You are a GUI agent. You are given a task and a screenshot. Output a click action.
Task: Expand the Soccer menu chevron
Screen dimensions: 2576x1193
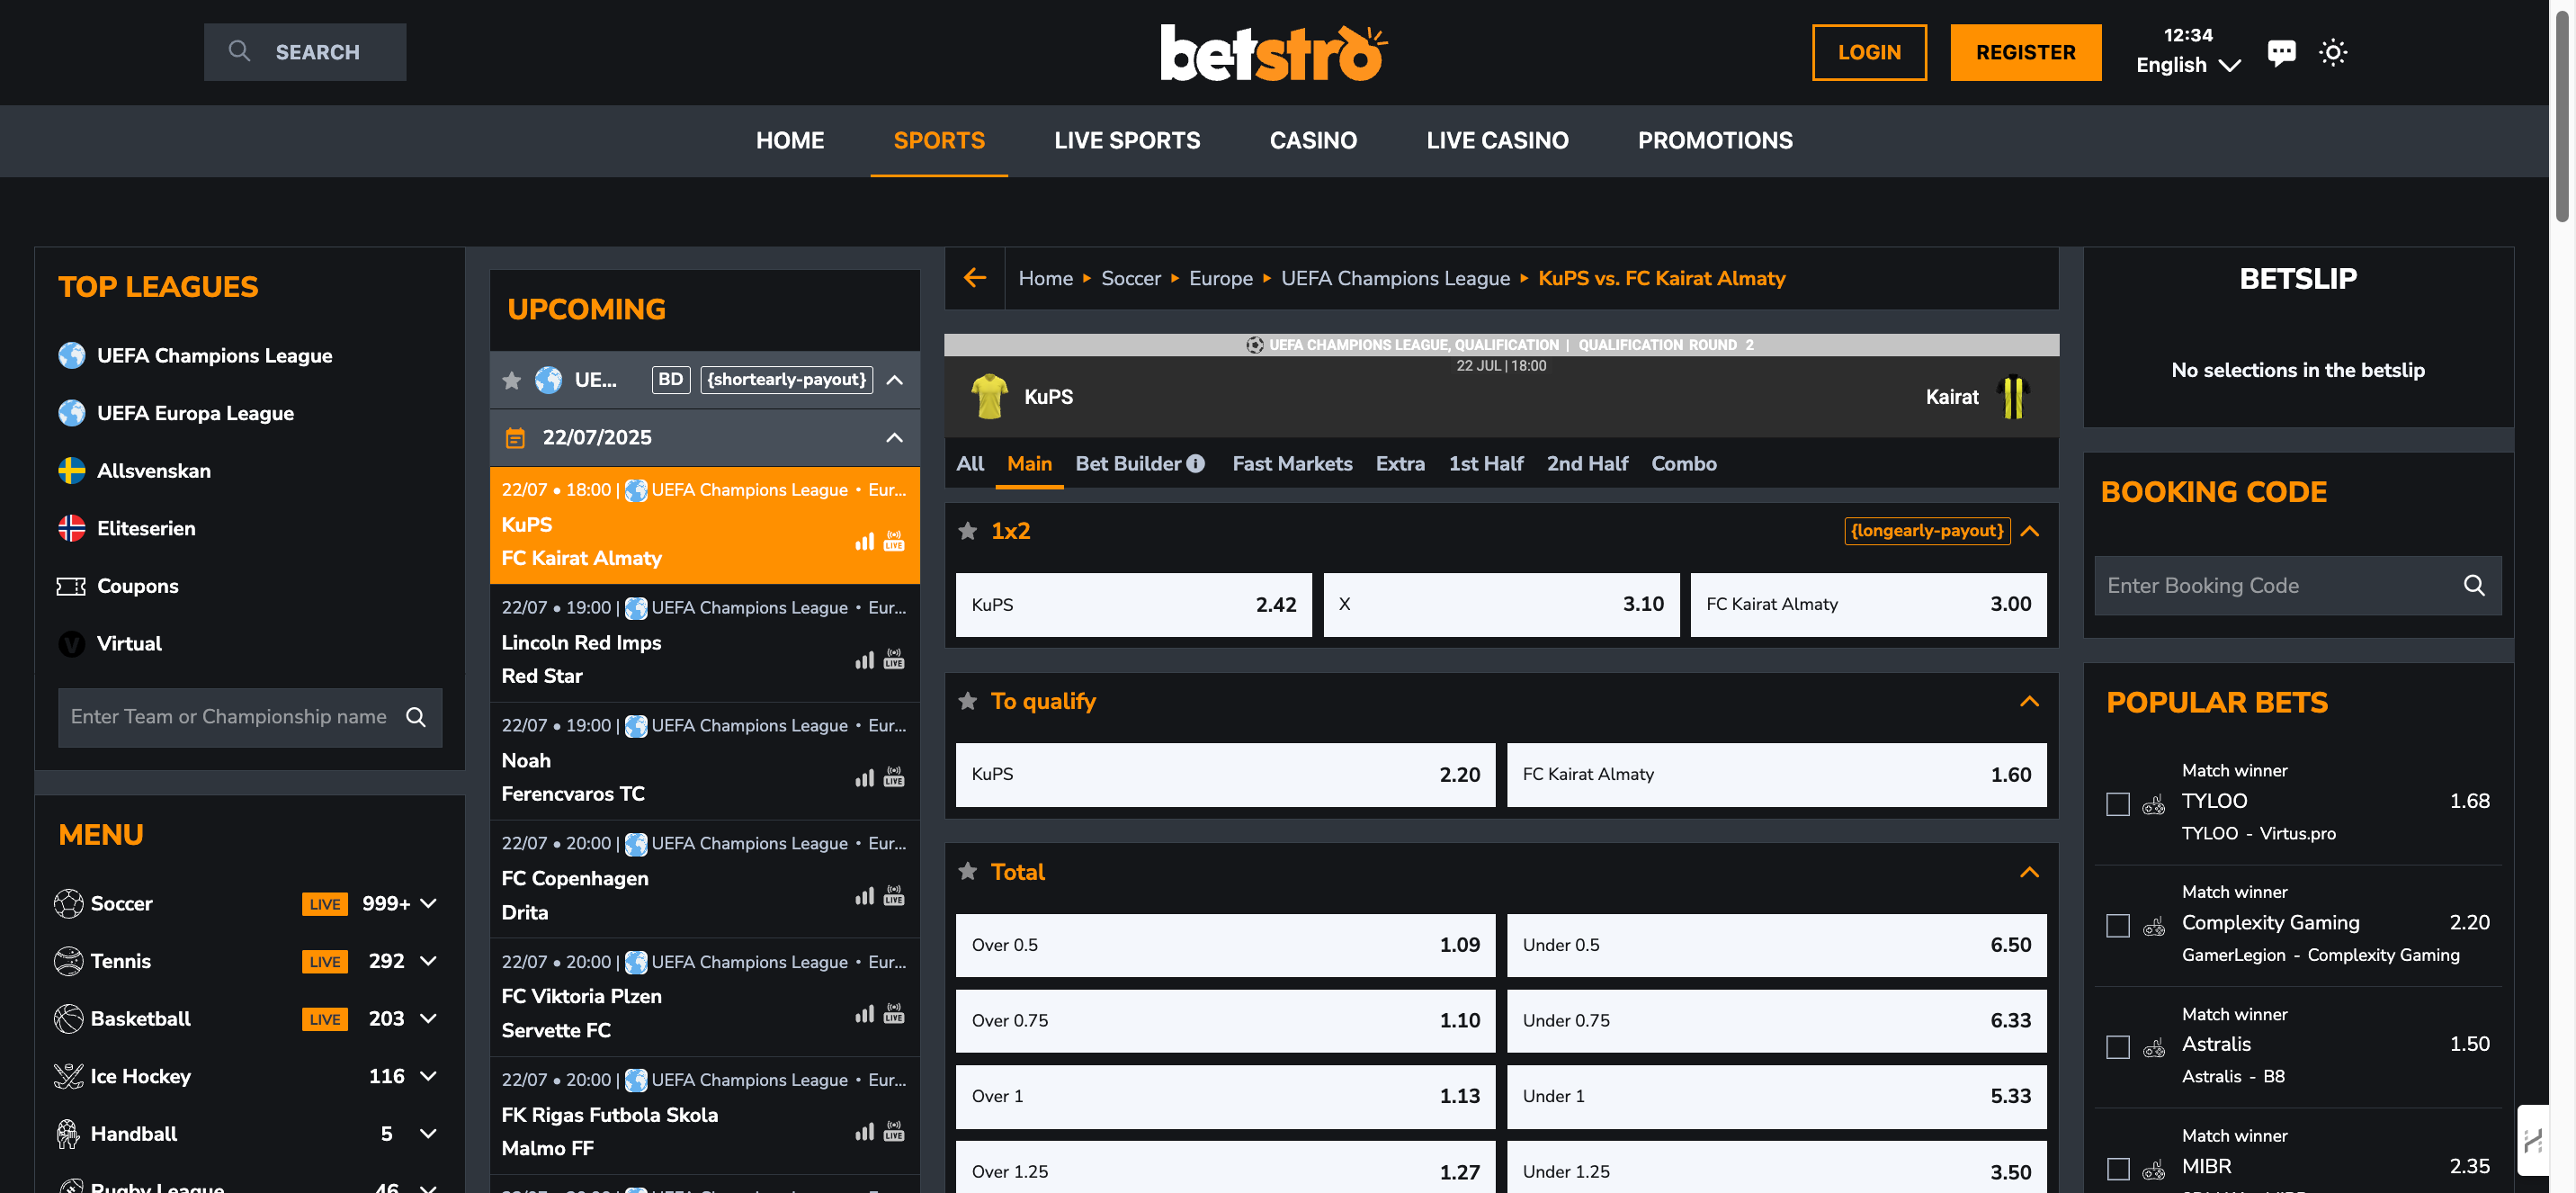click(428, 903)
